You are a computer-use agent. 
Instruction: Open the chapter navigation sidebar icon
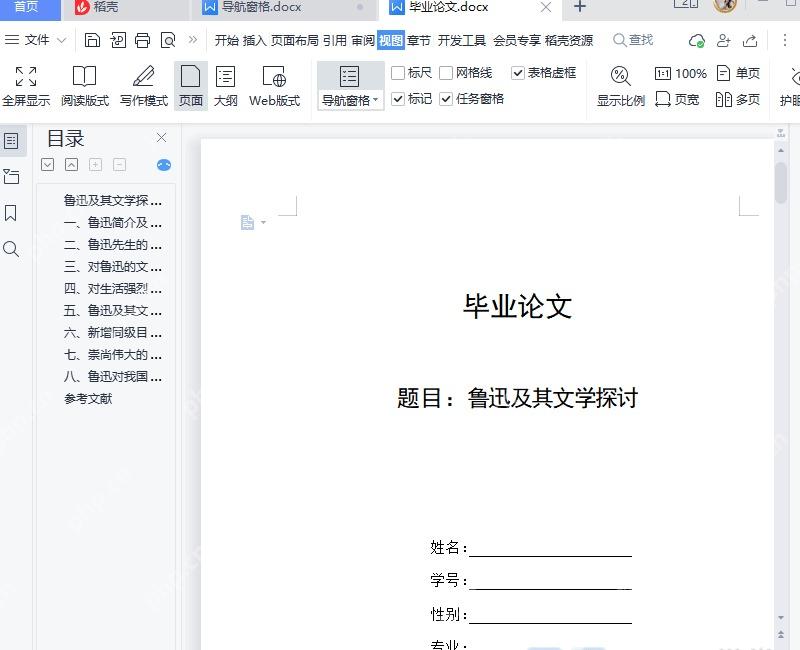[11, 177]
